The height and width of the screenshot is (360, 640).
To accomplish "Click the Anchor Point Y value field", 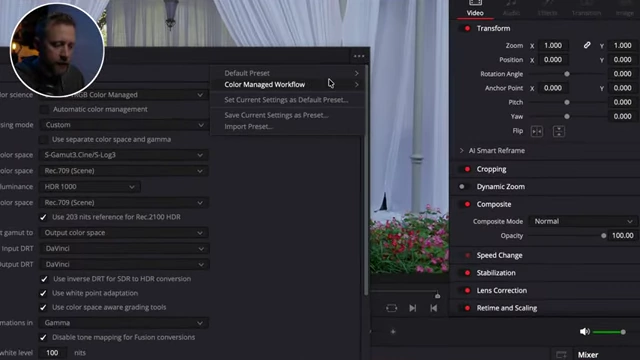I will (x=622, y=88).
